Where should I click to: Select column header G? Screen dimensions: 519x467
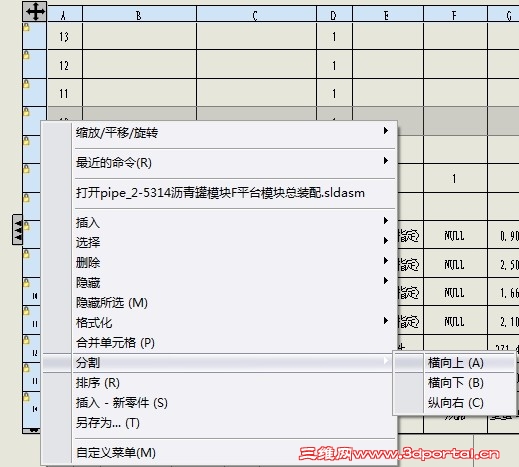(x=503, y=15)
